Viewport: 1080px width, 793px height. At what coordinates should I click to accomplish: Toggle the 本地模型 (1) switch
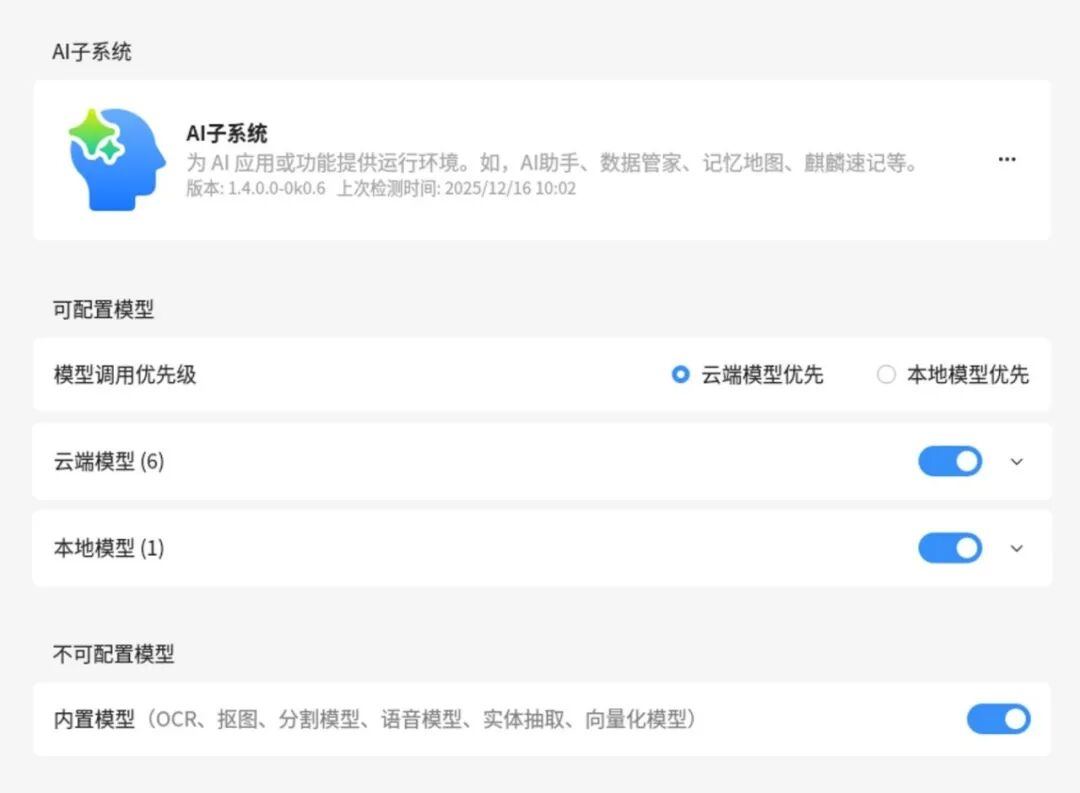(x=950, y=548)
